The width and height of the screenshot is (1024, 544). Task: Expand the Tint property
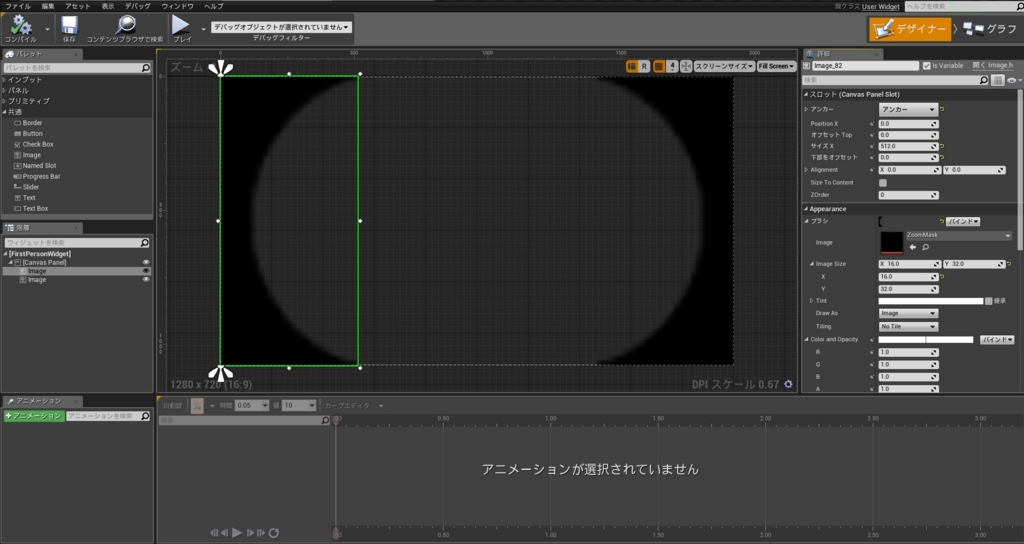coord(811,301)
